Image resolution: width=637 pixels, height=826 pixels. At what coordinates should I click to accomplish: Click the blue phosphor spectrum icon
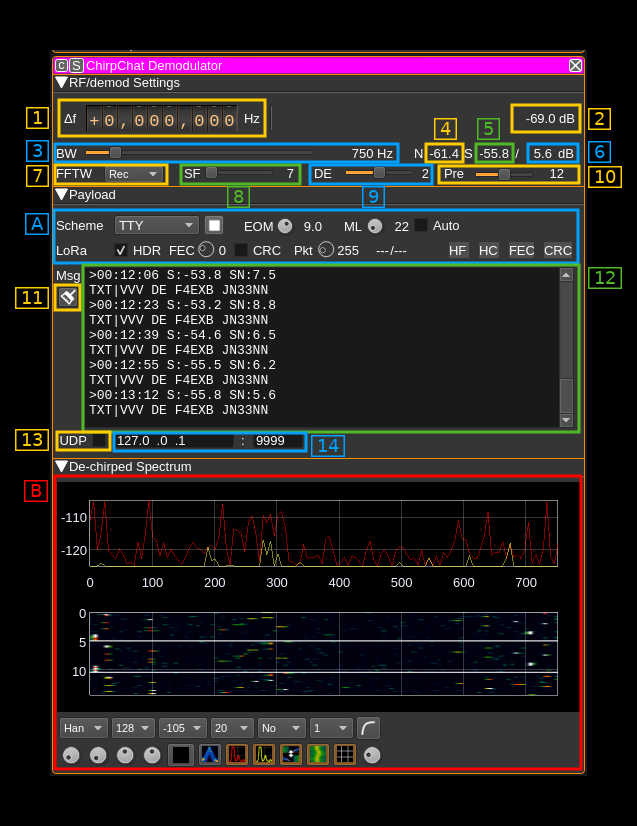pos(210,755)
